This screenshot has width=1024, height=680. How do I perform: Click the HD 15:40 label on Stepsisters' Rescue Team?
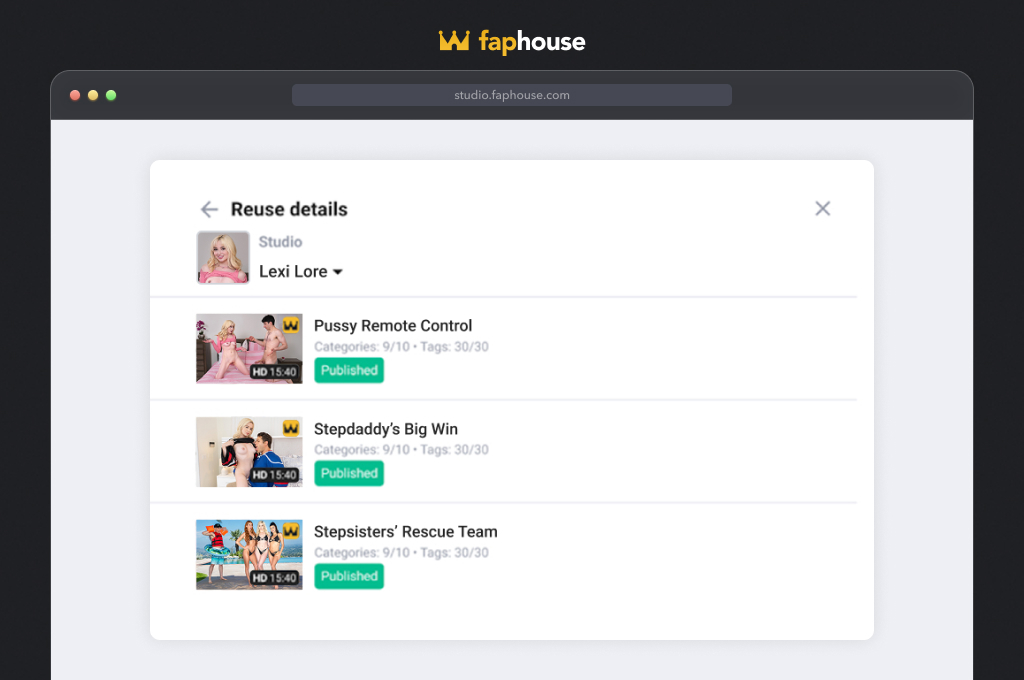tap(274, 577)
